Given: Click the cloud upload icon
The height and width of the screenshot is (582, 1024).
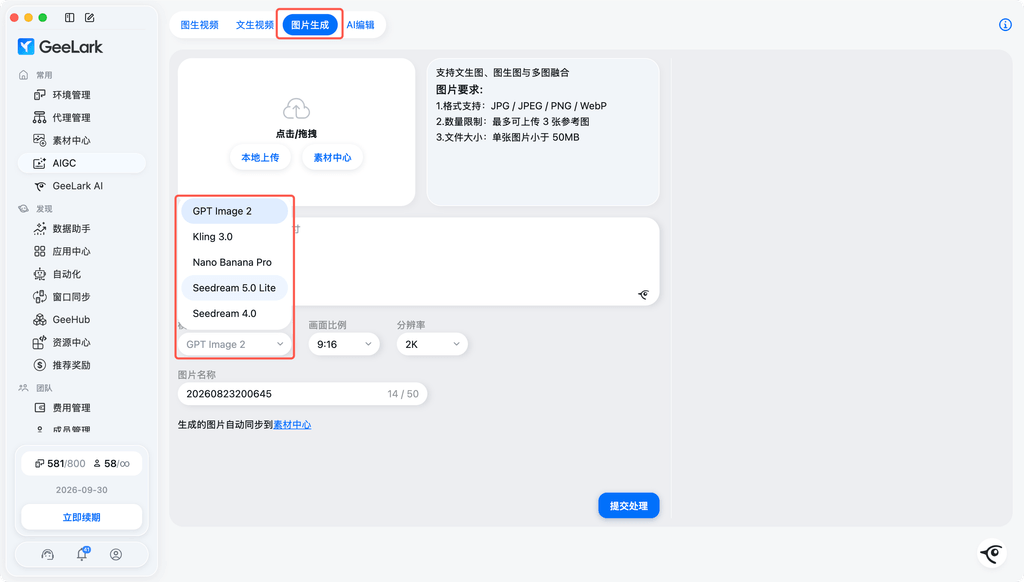Looking at the screenshot, I should (x=296, y=109).
